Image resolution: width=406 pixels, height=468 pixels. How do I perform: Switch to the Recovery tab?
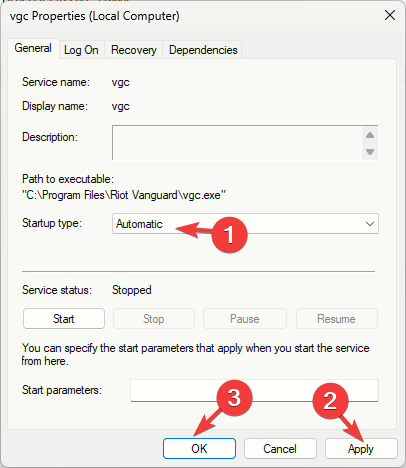(x=134, y=50)
